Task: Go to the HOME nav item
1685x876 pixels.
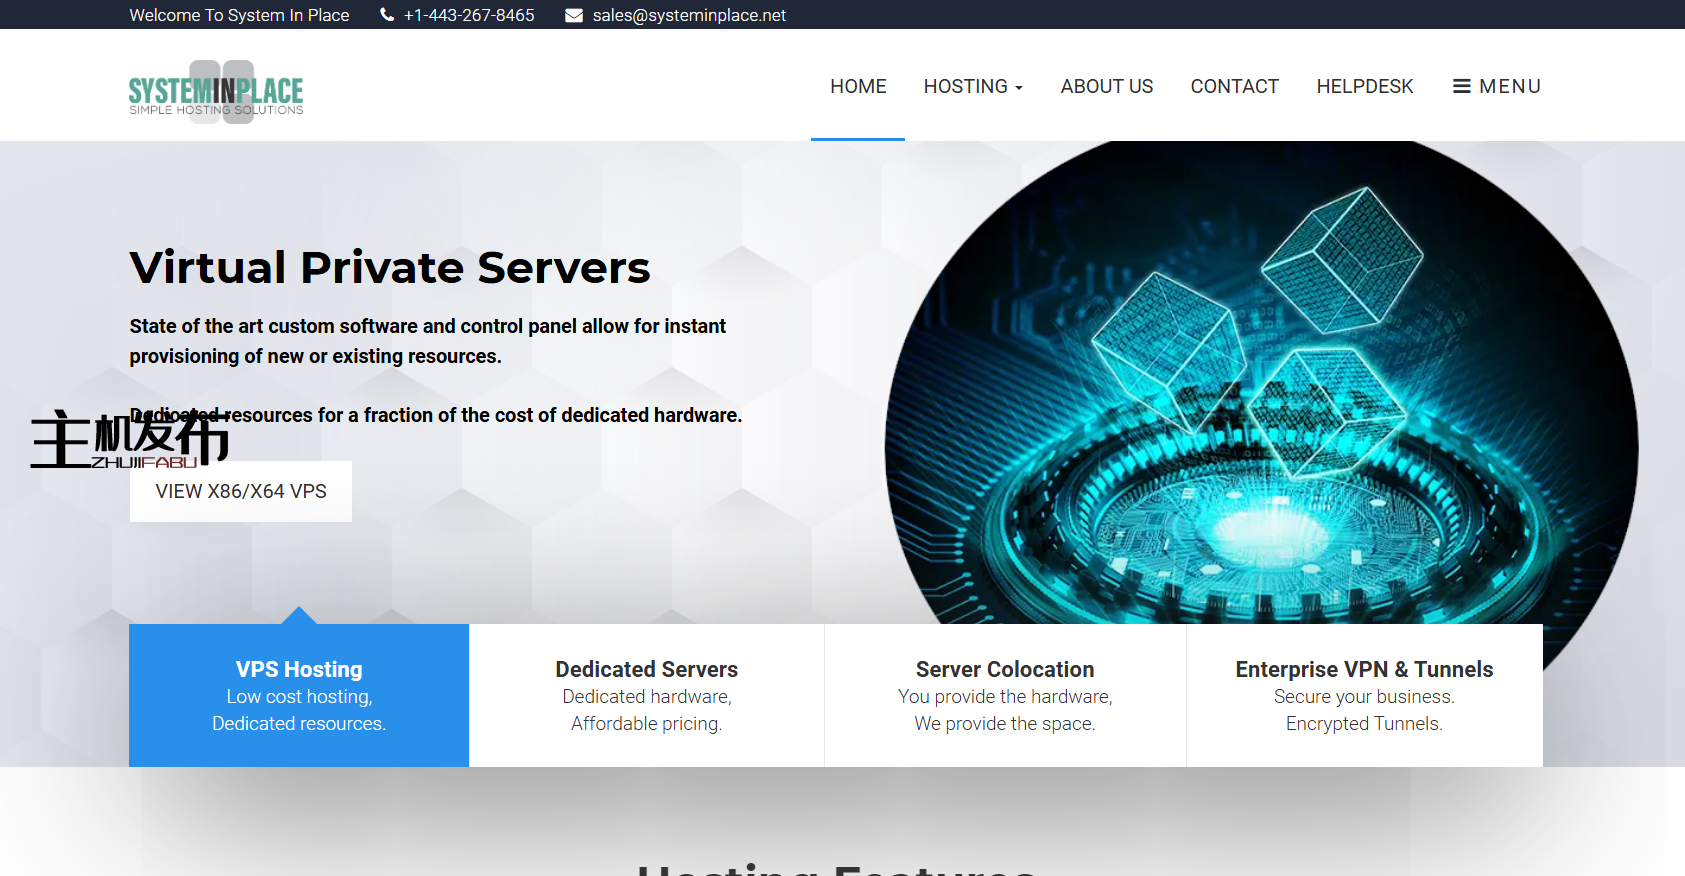Action: coord(858,87)
